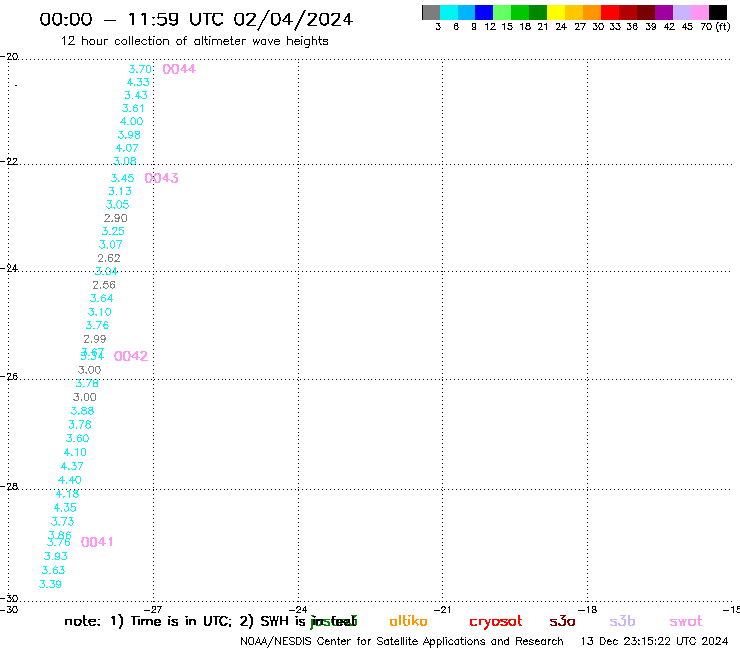
Task: Select the value 3.61
Action: tap(133, 109)
